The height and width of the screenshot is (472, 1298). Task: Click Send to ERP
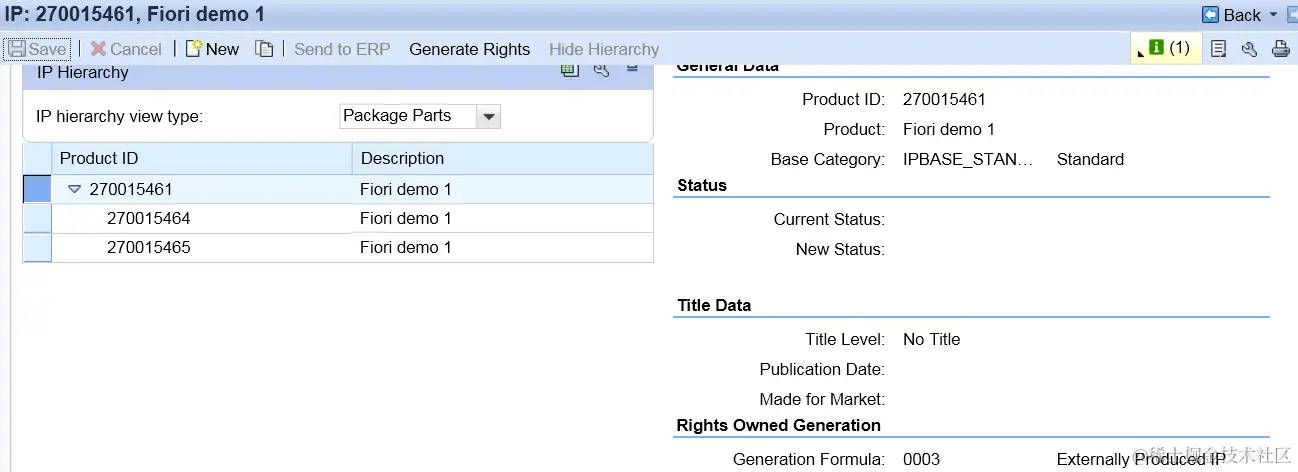pos(342,49)
